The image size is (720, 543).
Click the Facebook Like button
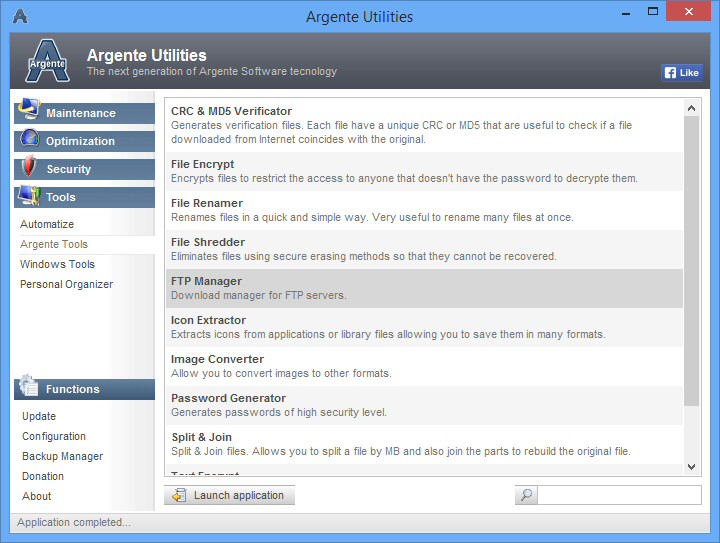click(x=682, y=73)
